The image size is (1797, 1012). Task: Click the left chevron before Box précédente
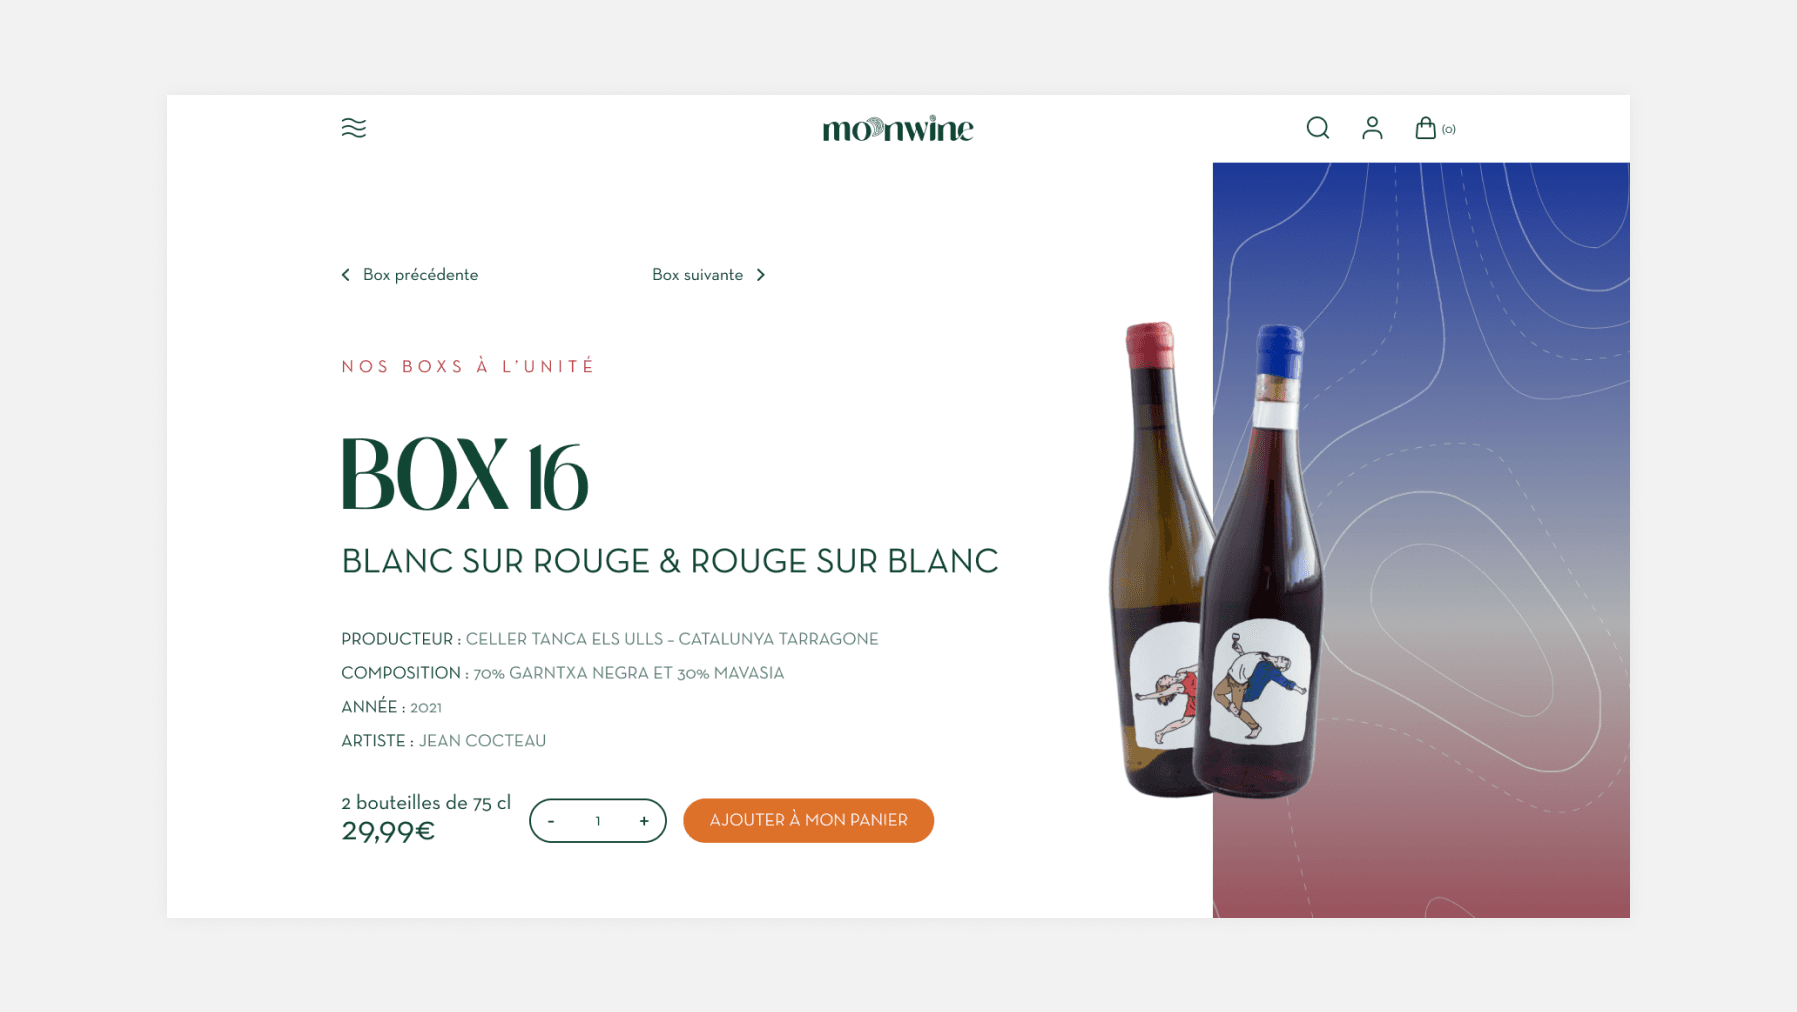click(x=346, y=275)
